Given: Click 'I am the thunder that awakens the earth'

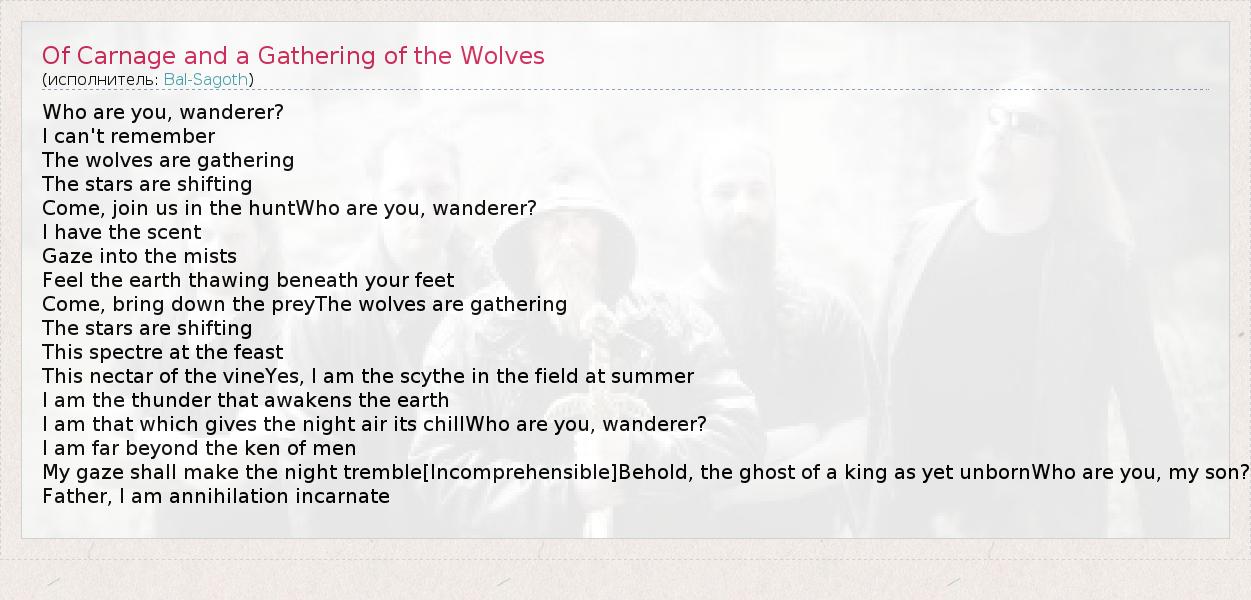Looking at the screenshot, I should click(x=246, y=400).
